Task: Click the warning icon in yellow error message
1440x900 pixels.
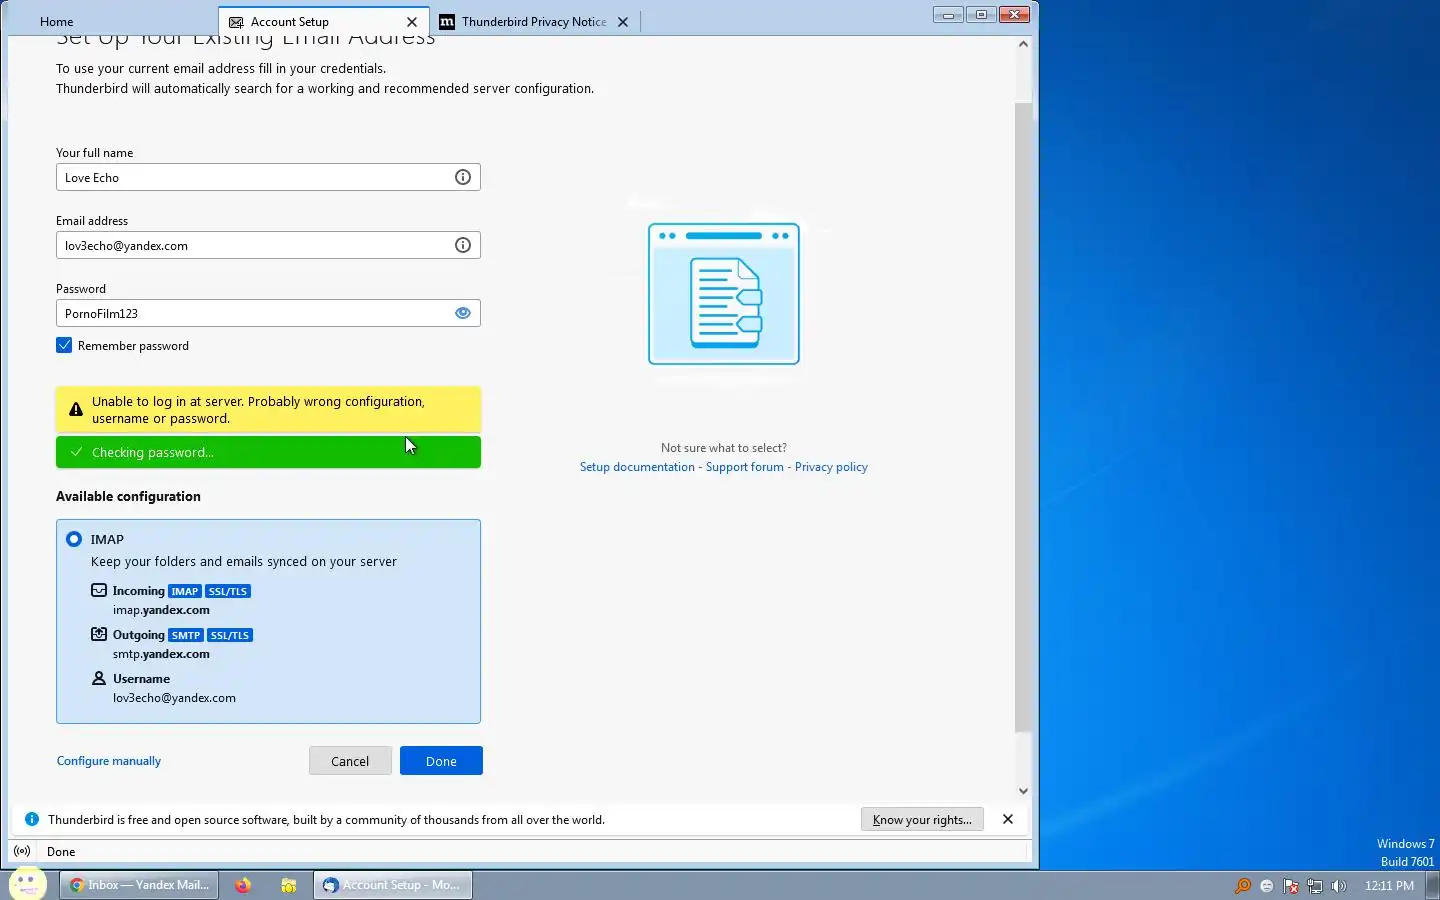Action: click(x=76, y=409)
